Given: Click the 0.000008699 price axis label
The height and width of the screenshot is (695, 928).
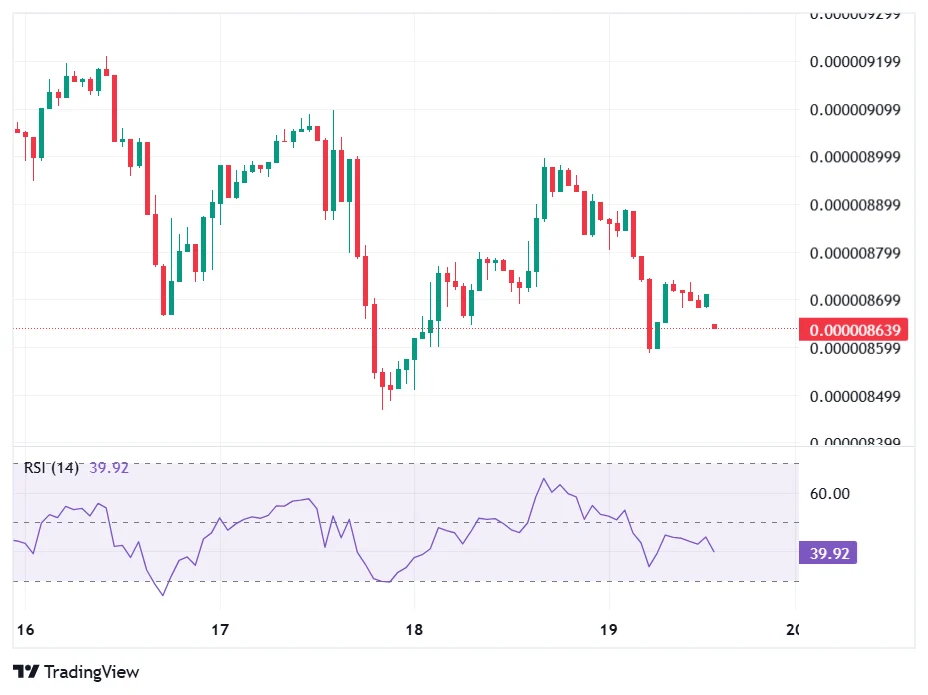Looking at the screenshot, I should (856, 300).
